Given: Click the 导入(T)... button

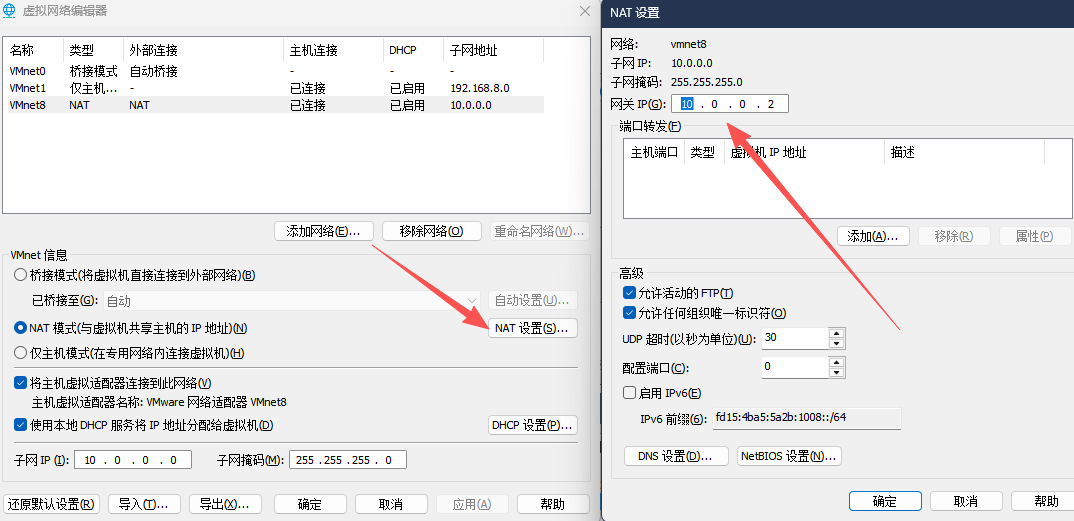Looking at the screenshot, I should click(x=144, y=505).
